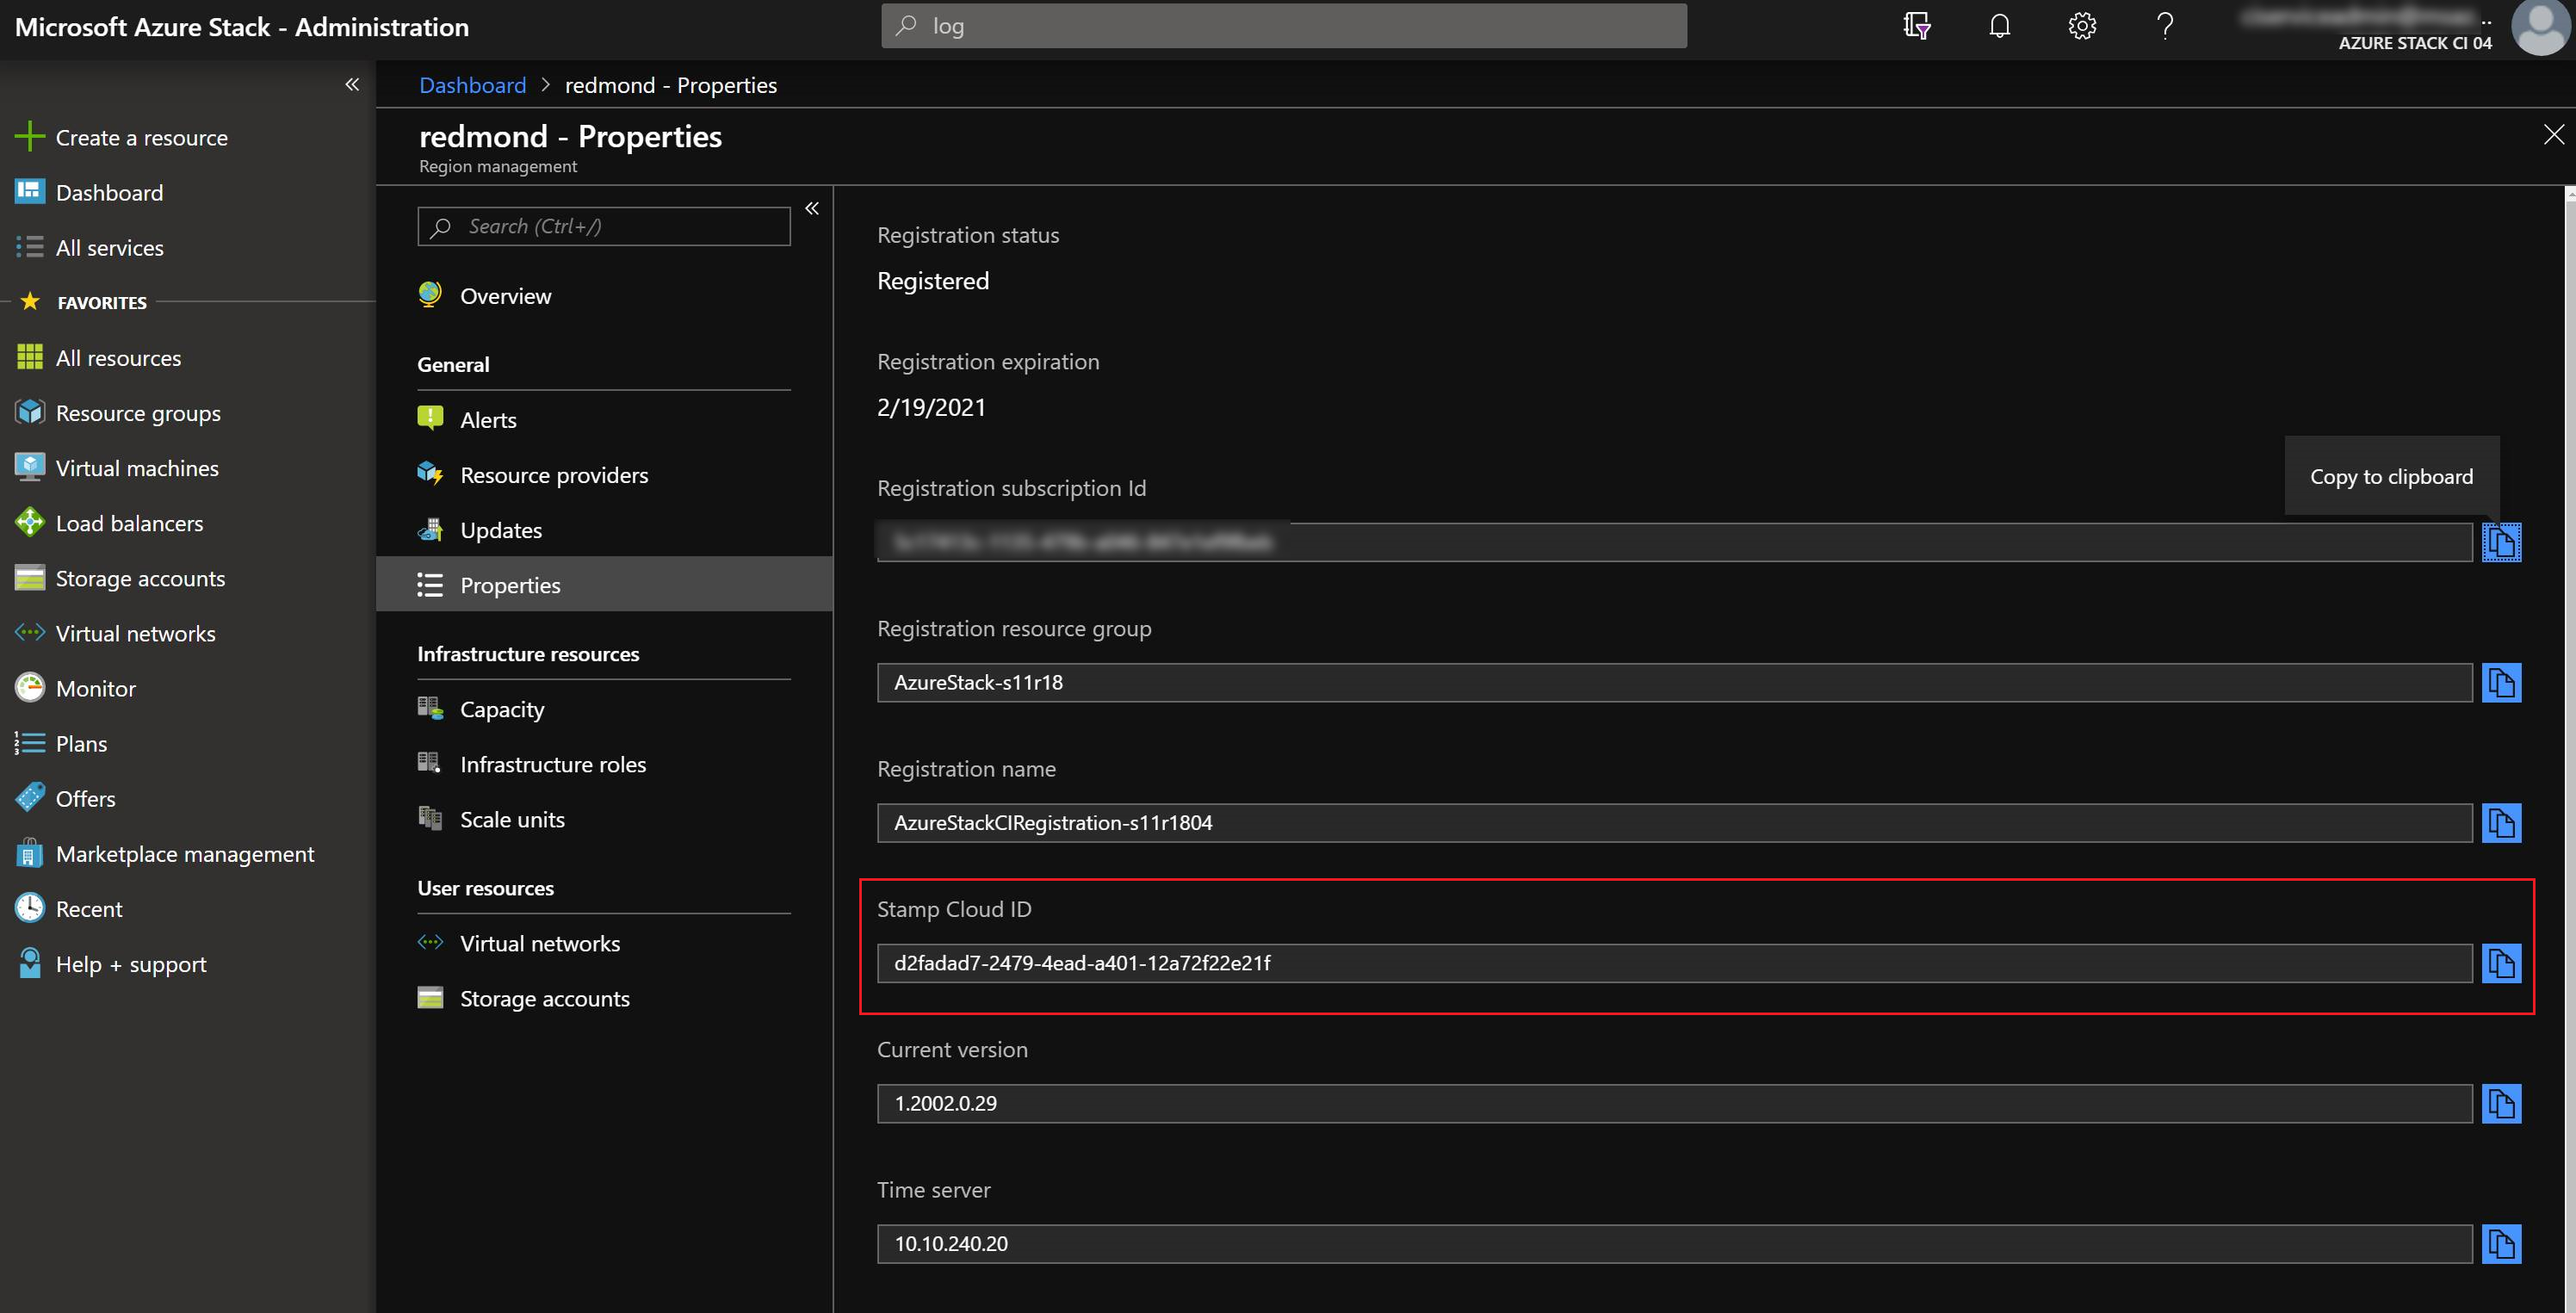Image resolution: width=2576 pixels, height=1313 pixels.
Task: Click the notifications bell icon
Action: click(1998, 23)
